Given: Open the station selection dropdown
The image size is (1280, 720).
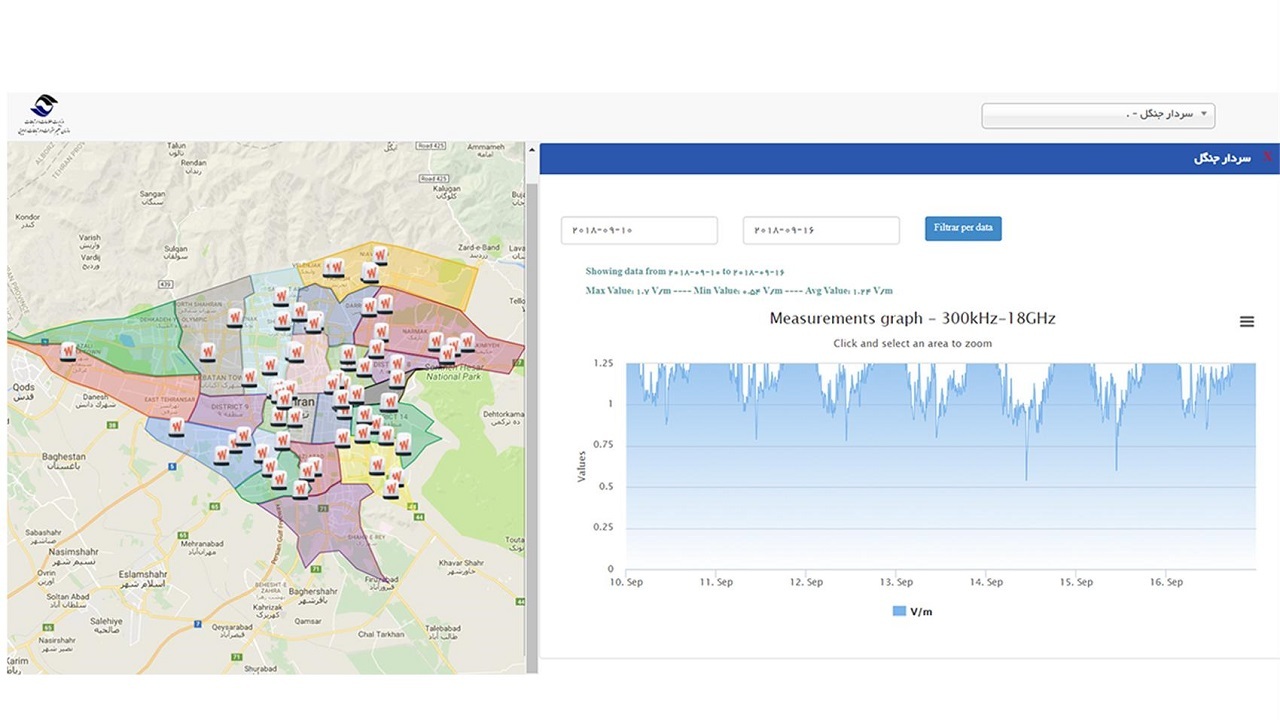Looking at the screenshot, I should pos(1098,115).
